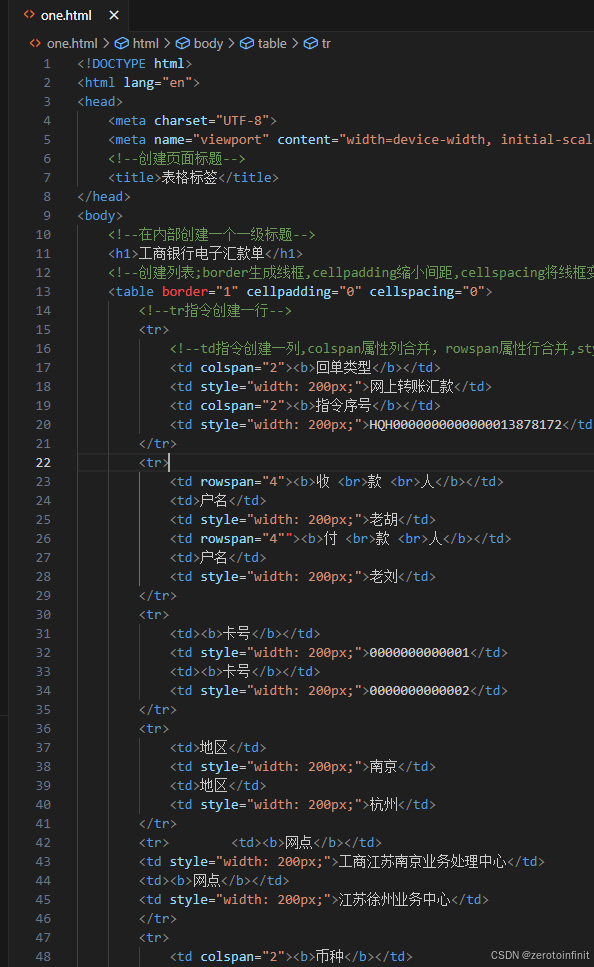Click the comment 在内部创建一个一级标题
The image size is (594, 967).
[212, 235]
